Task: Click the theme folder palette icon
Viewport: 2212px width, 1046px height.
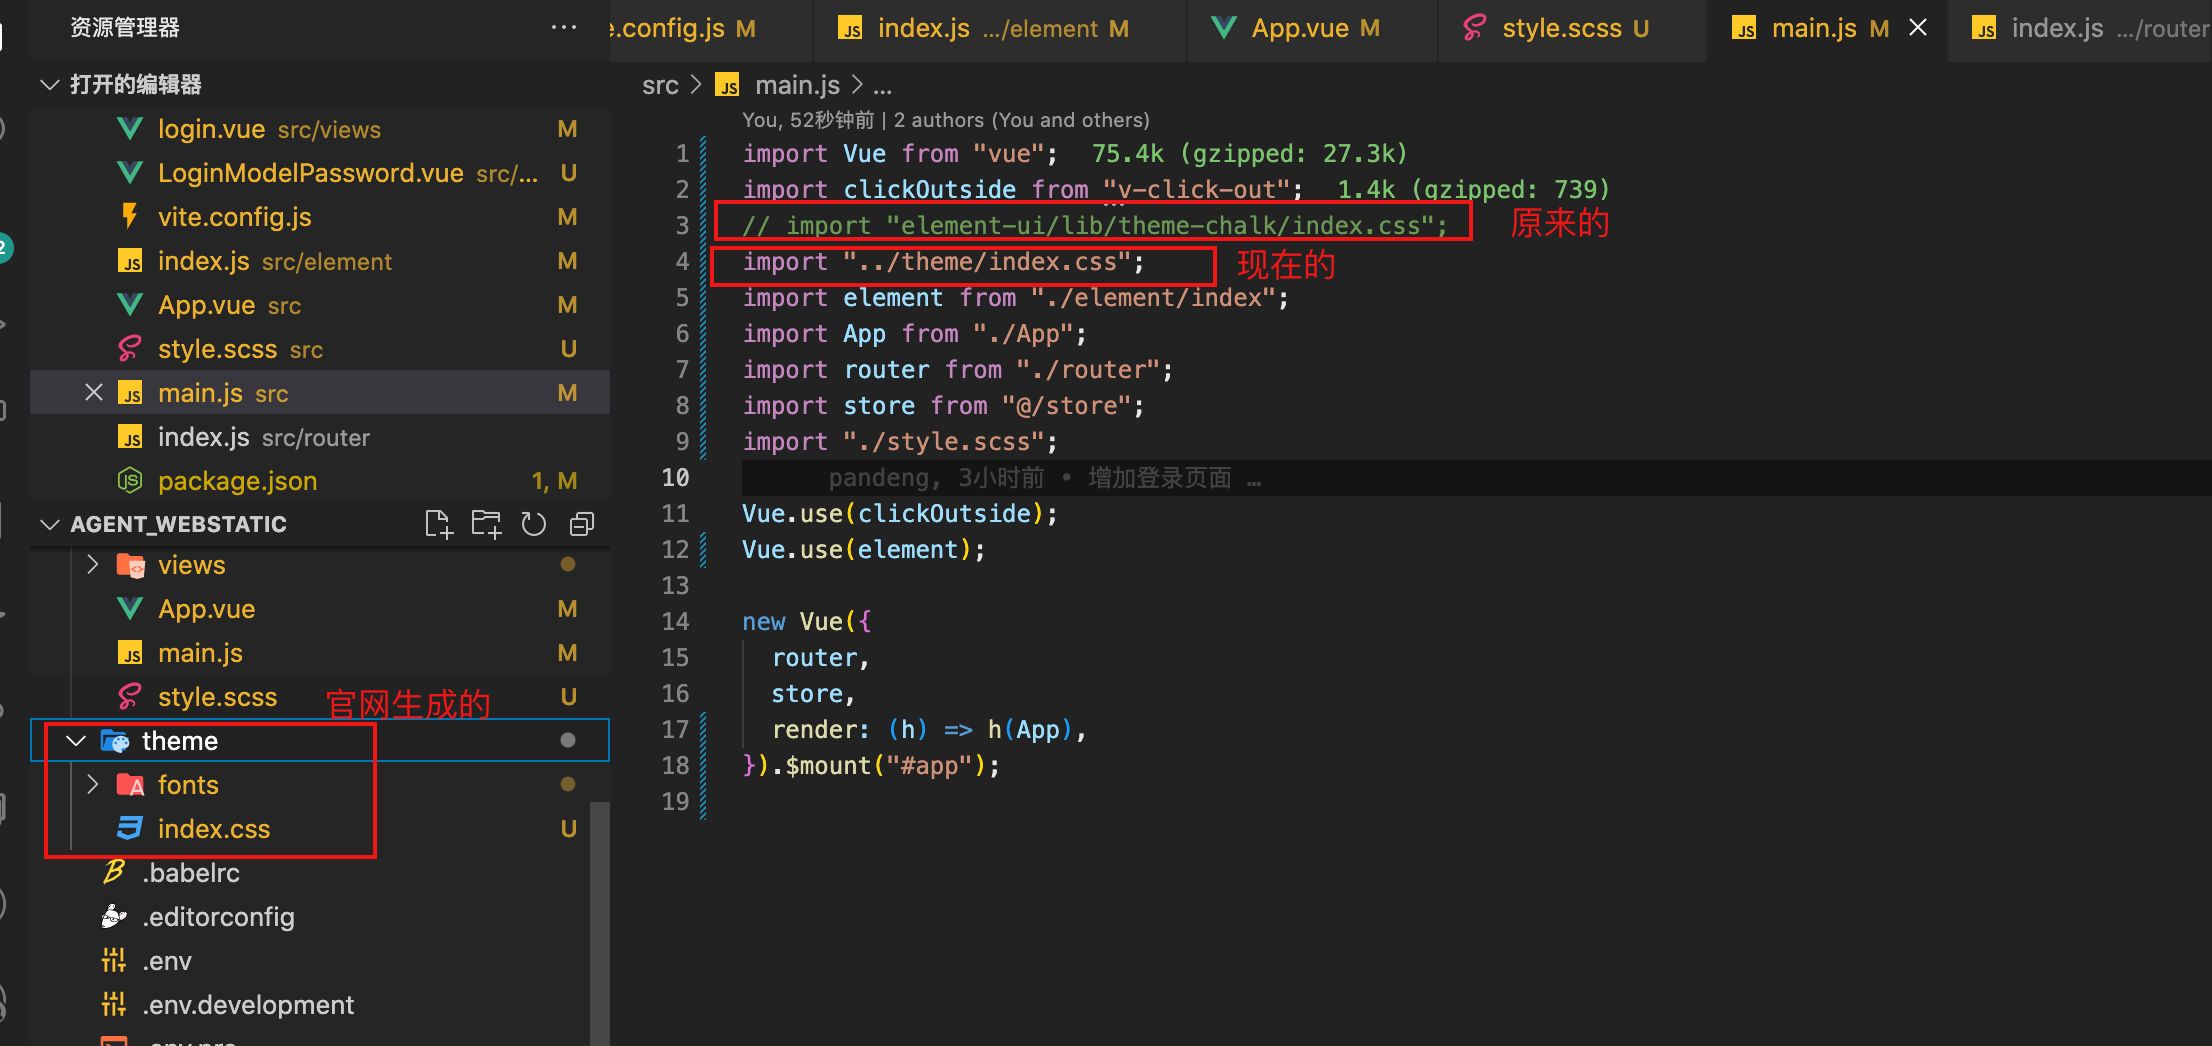Action: (115, 741)
